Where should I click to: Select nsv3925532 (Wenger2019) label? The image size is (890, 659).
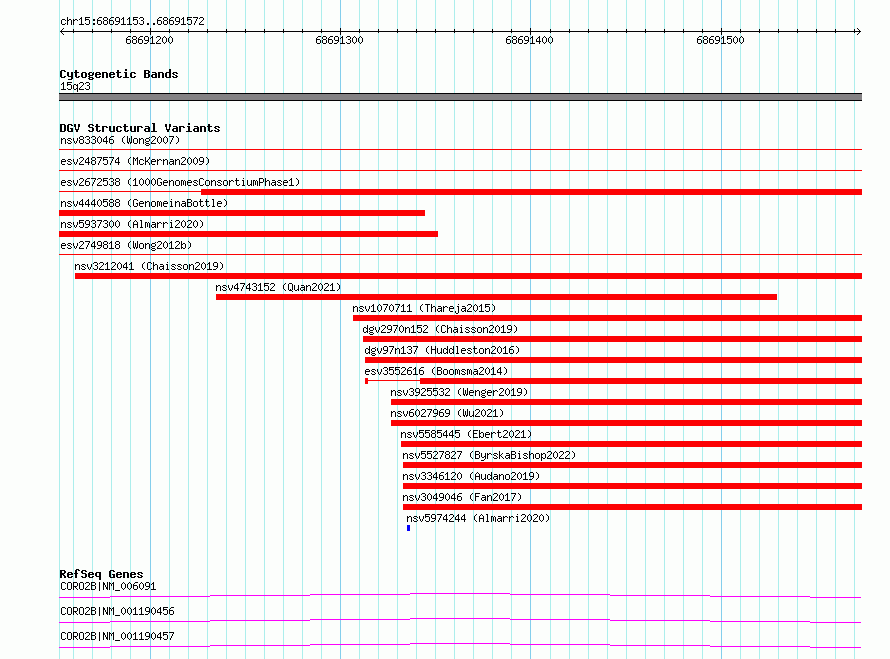coord(459,392)
